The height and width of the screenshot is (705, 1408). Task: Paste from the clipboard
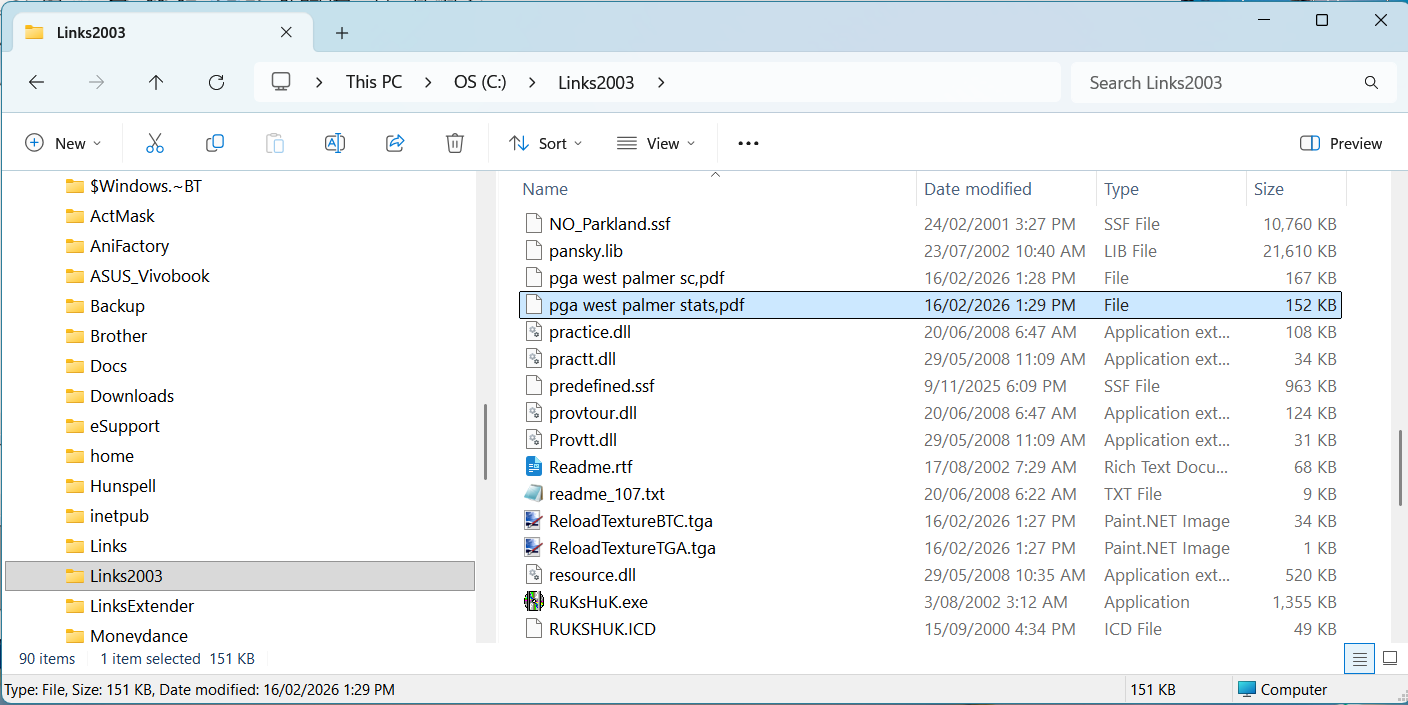click(x=275, y=143)
